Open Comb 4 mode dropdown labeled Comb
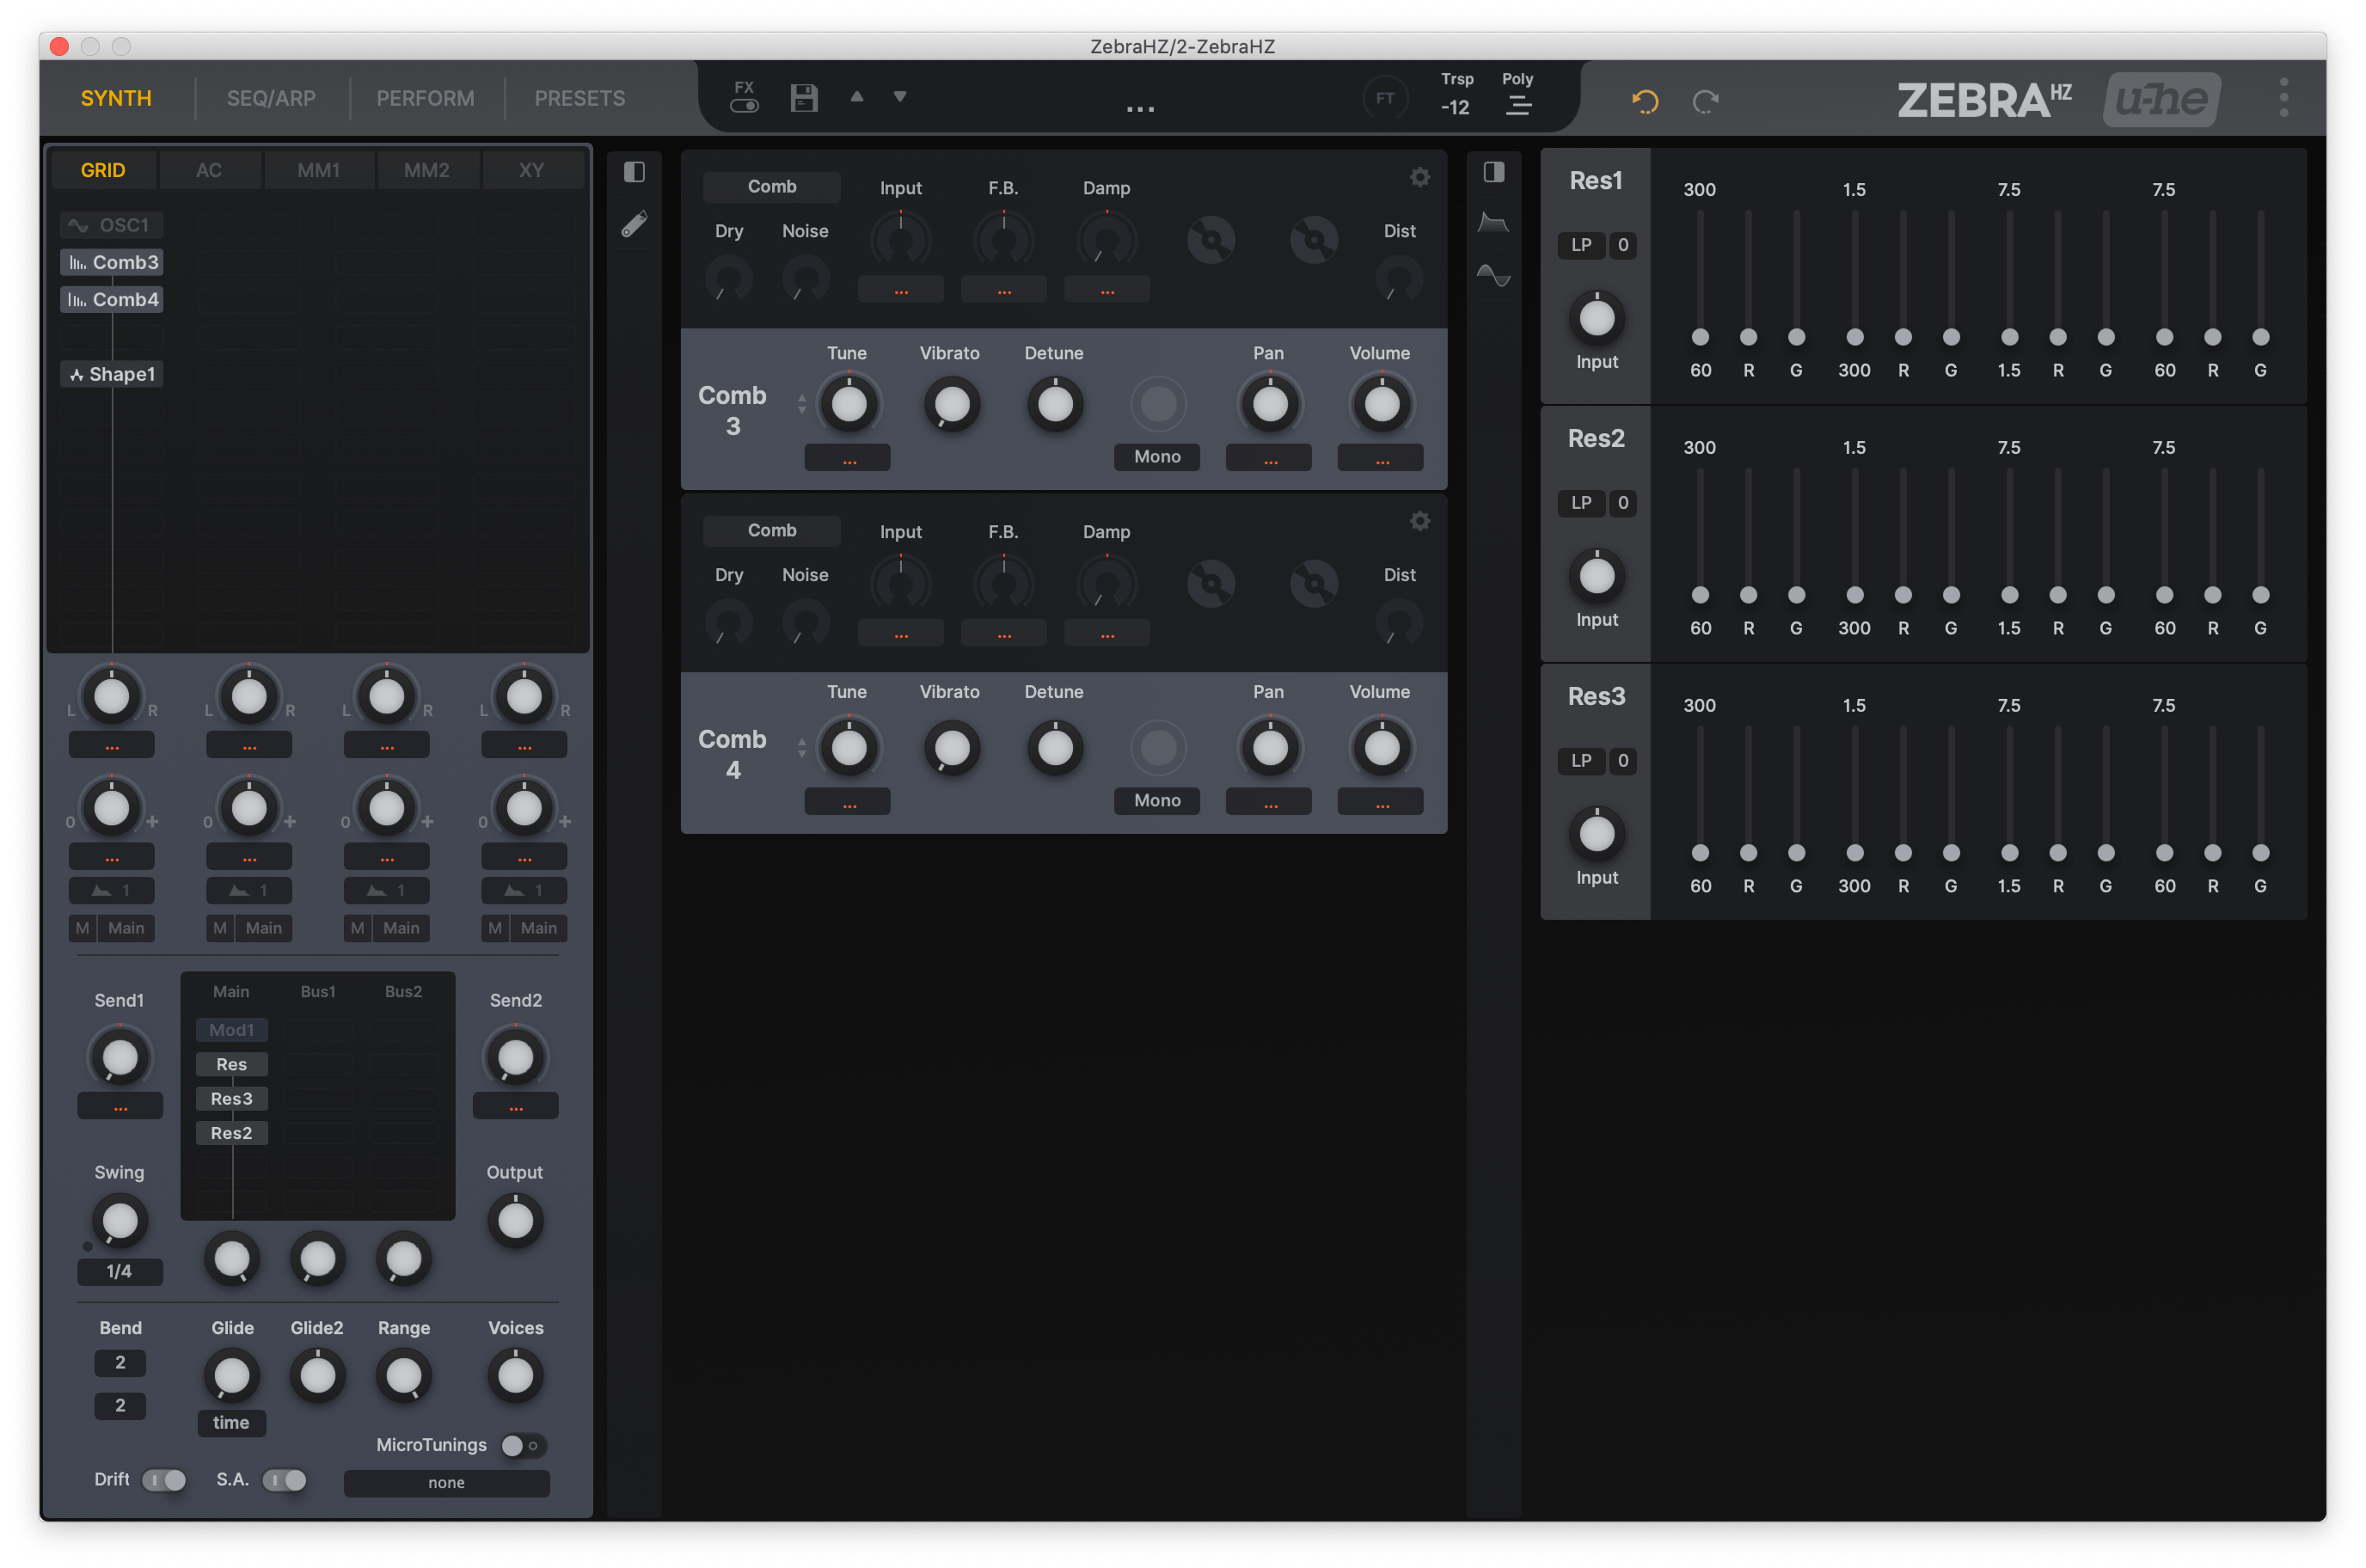This screenshot has width=2366, height=1568. 772,531
